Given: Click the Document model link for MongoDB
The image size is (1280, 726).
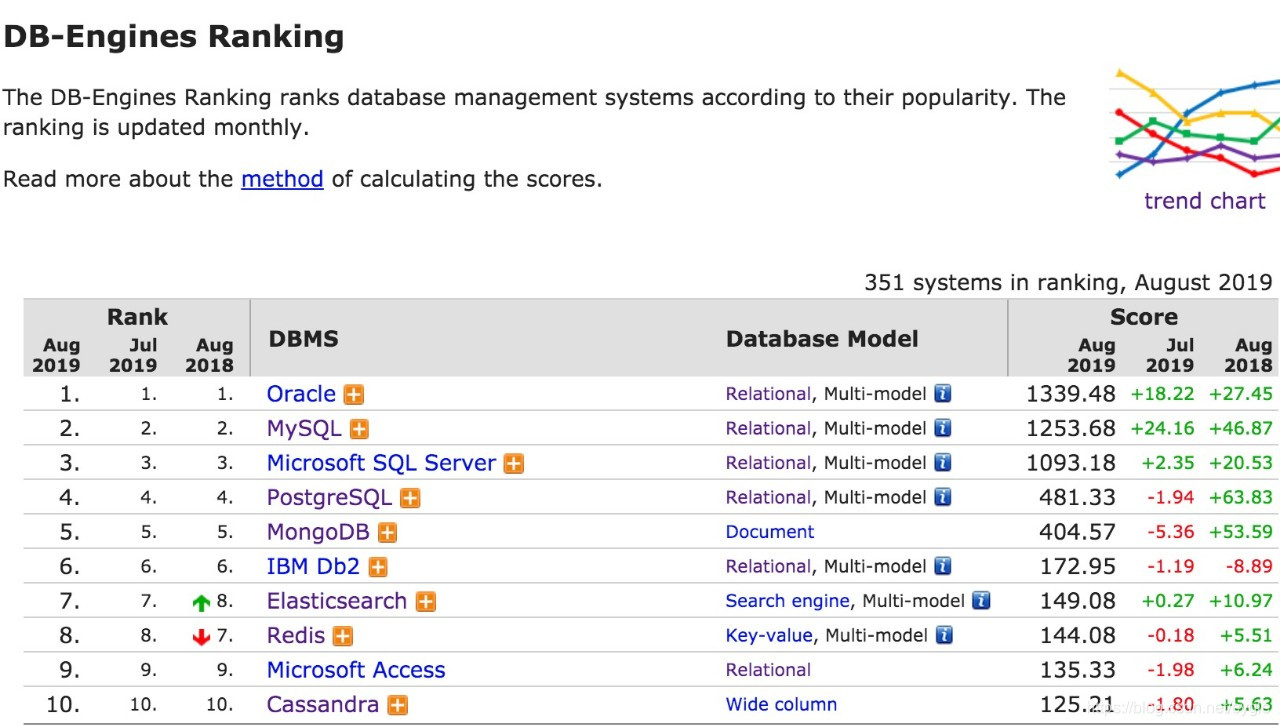Looking at the screenshot, I should tap(770, 532).
